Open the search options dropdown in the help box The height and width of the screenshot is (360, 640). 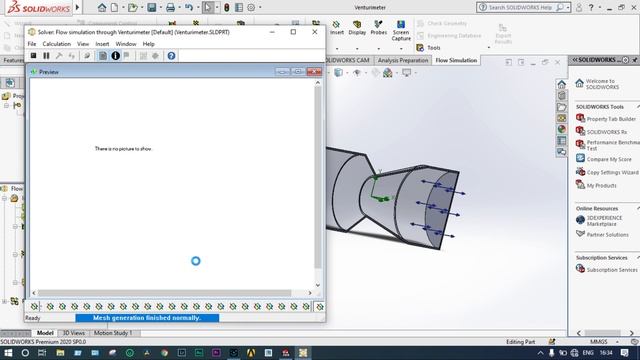coord(568,7)
